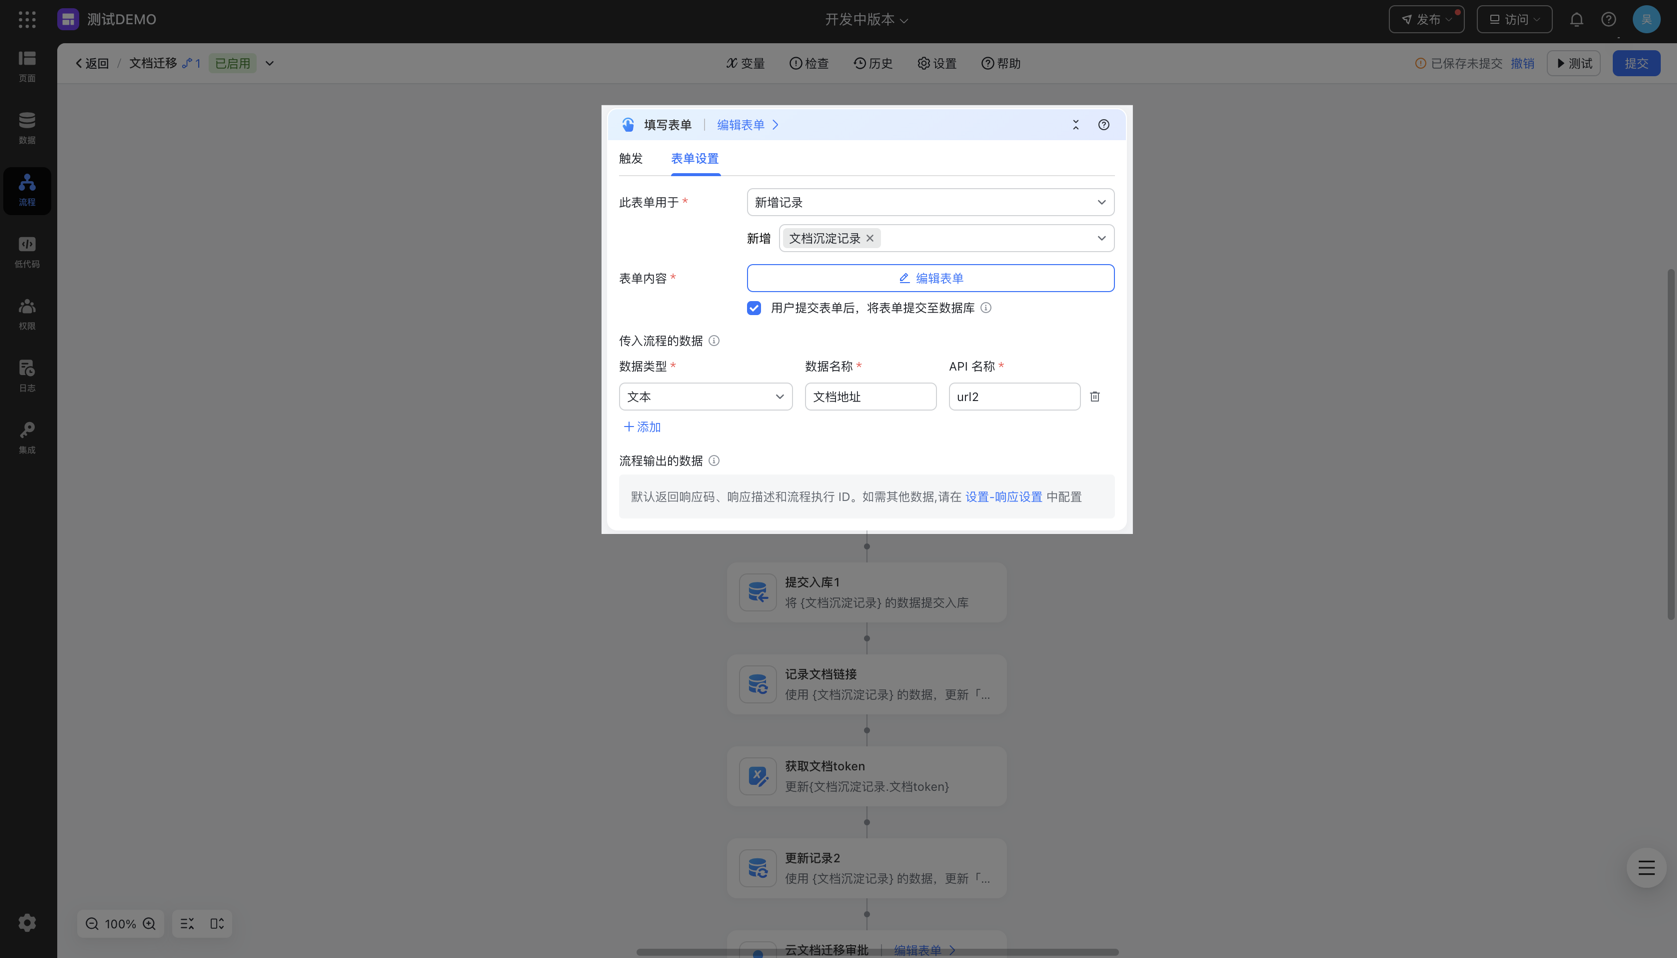Screen dimensions: 1677x958
Task: Click the API 名称 field url2
Action: click(x=1014, y=397)
